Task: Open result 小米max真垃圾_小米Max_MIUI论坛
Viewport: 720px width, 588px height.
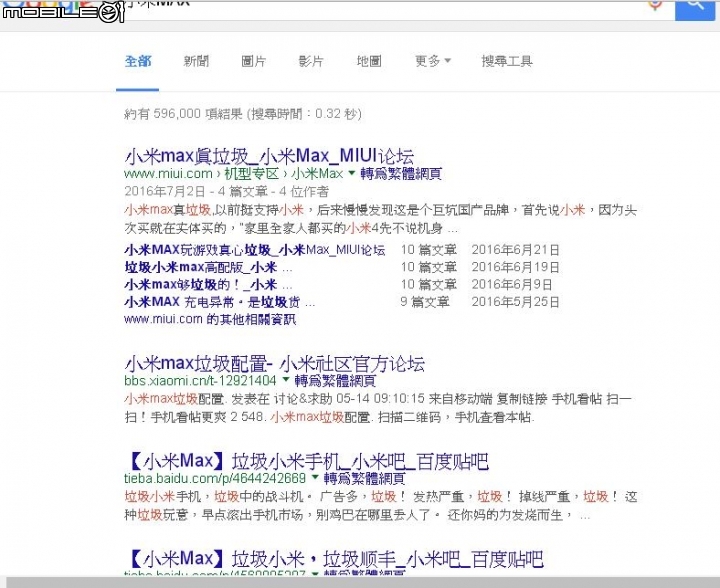Action: click(269, 156)
